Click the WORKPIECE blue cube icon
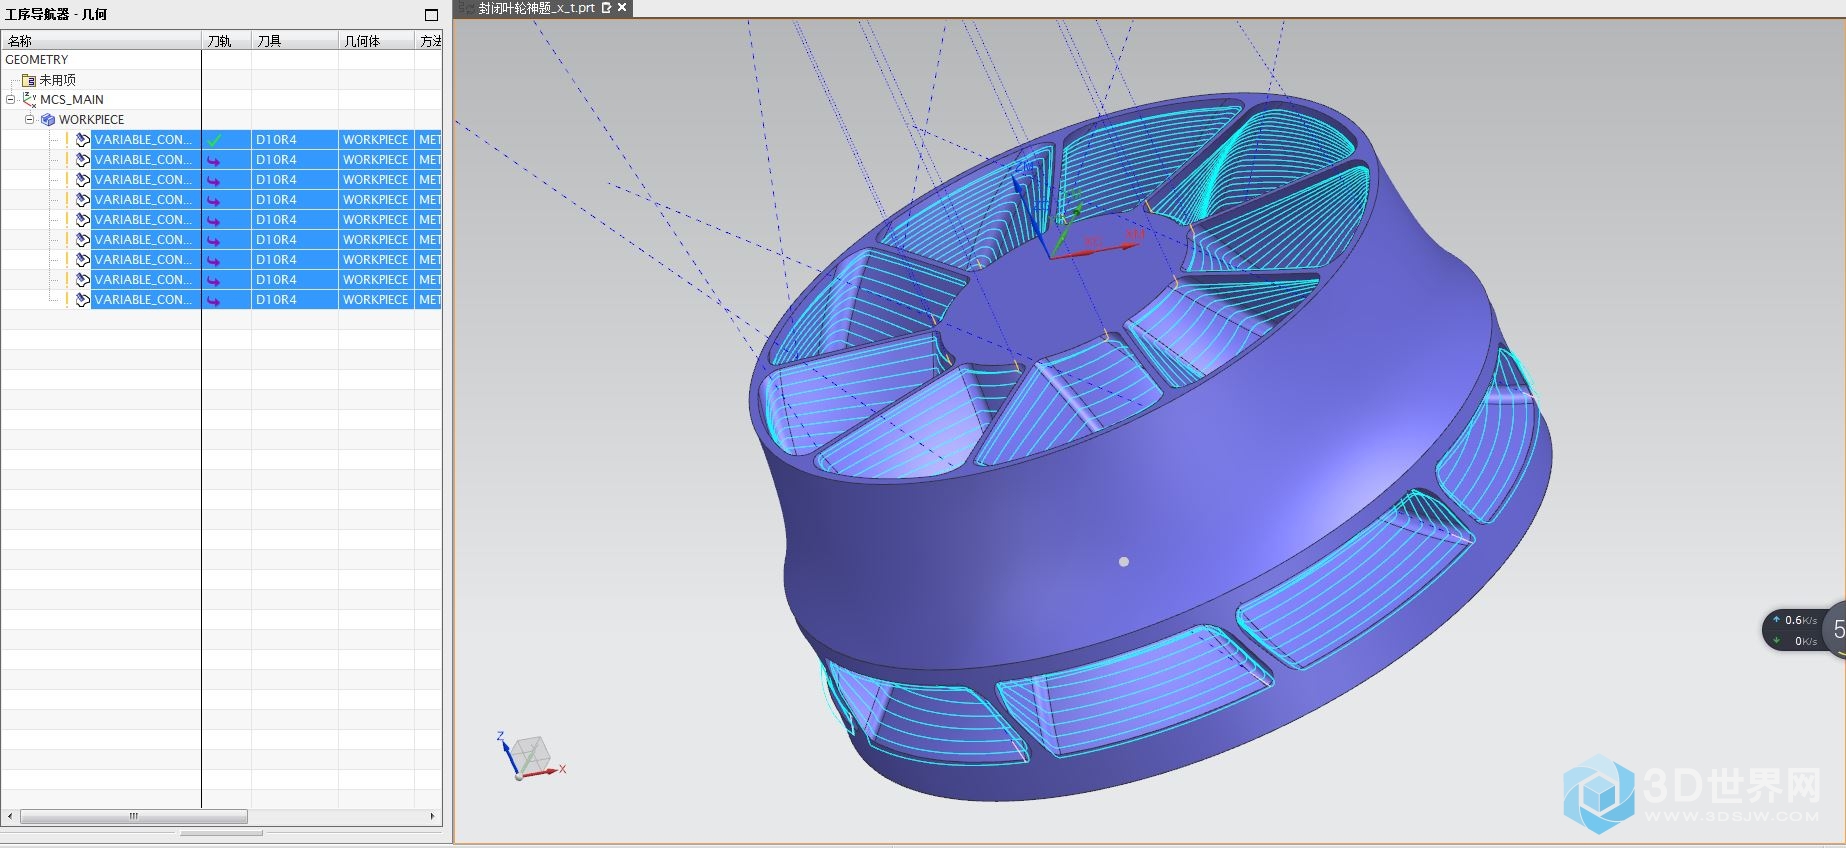 [x=48, y=120]
